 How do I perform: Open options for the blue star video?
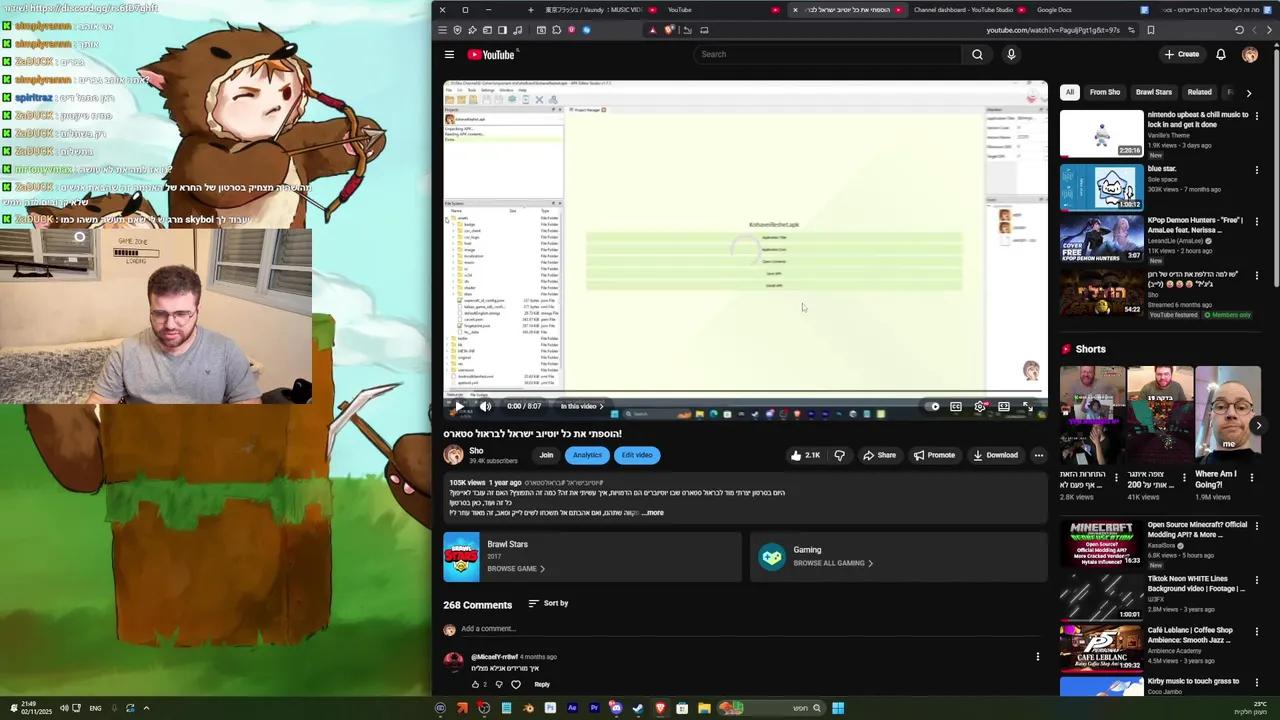pos(1257,170)
